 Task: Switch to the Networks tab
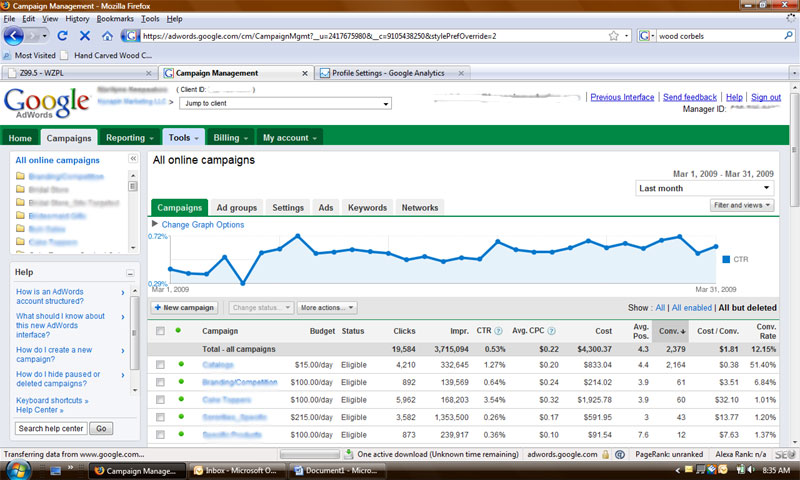coord(419,208)
